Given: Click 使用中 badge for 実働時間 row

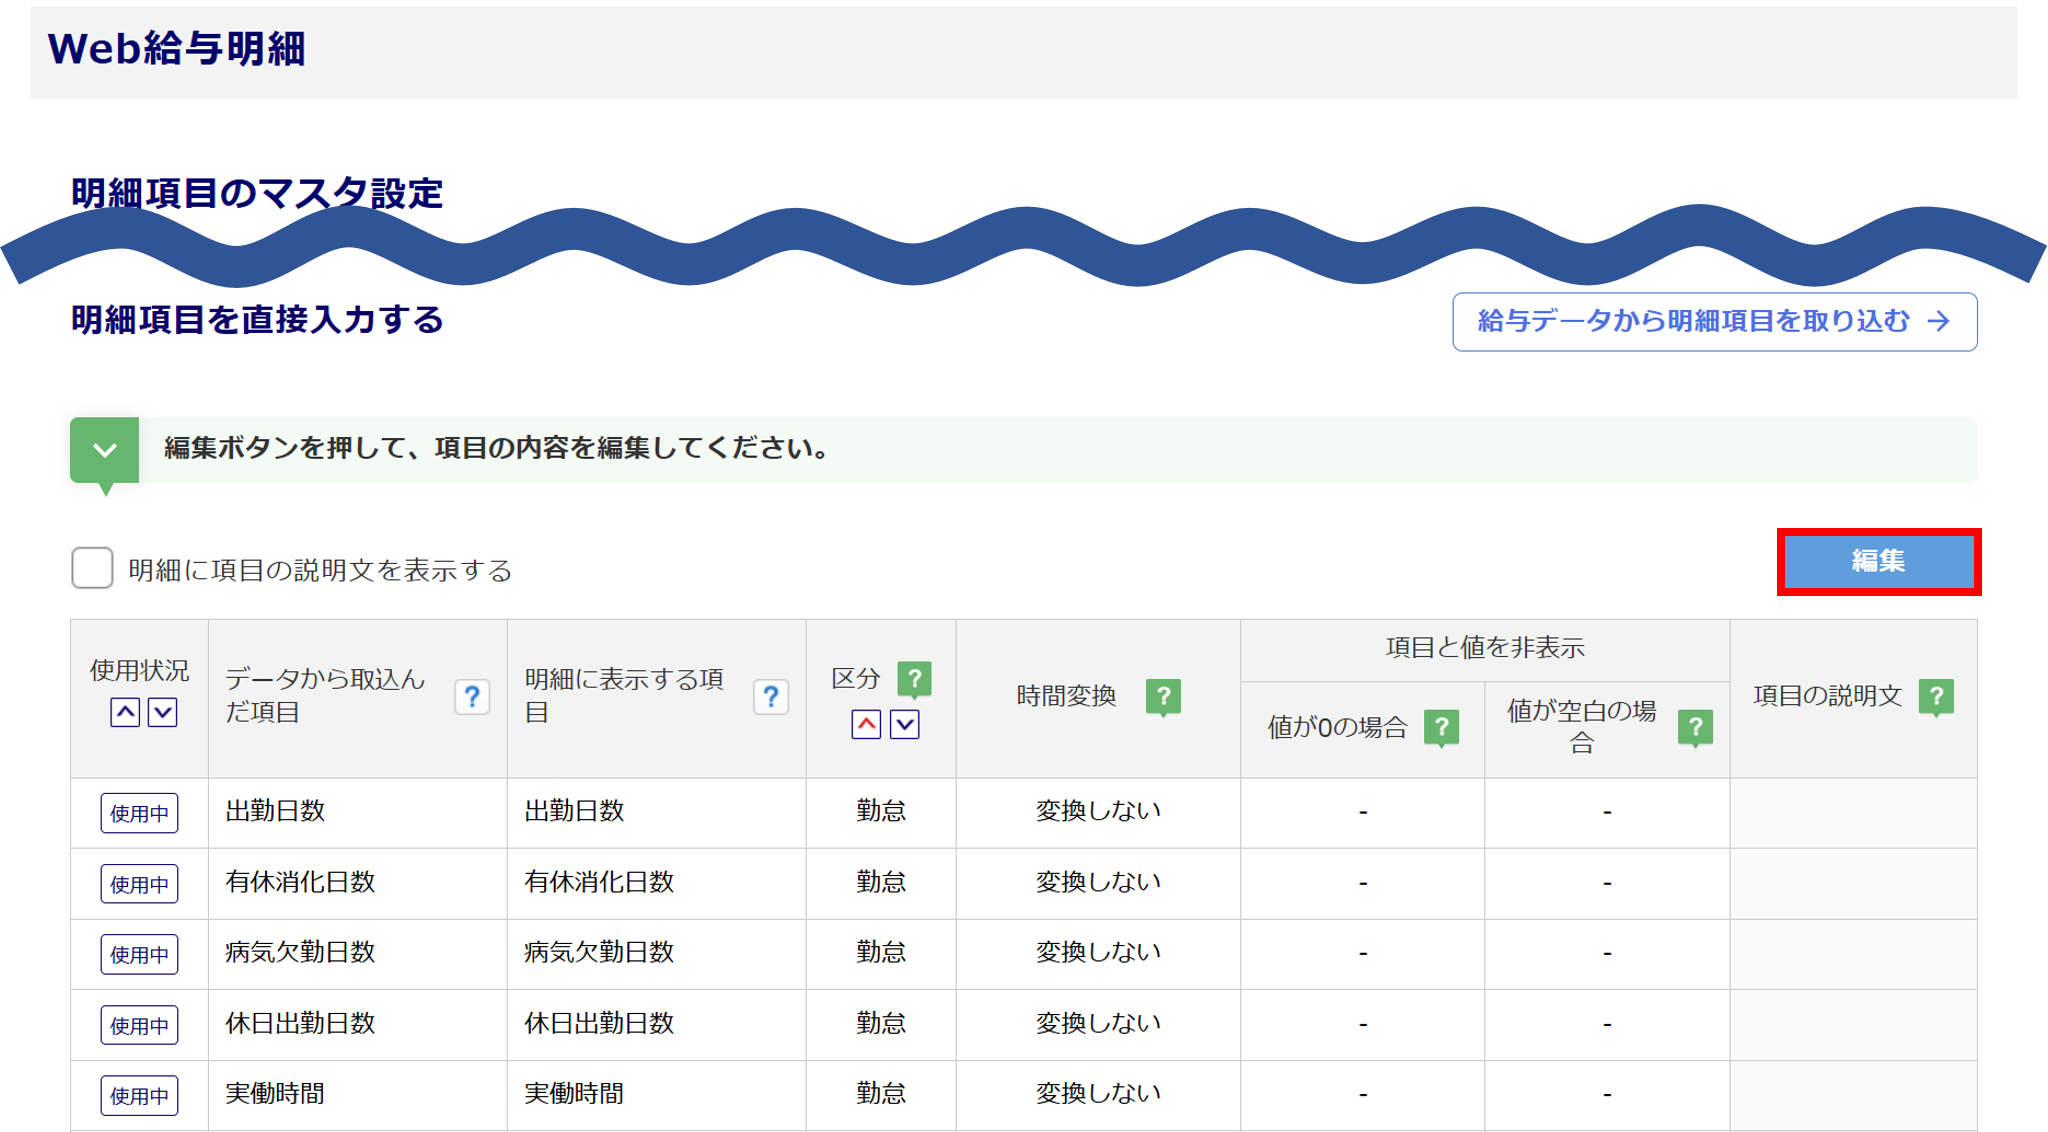Looking at the screenshot, I should click(139, 1095).
